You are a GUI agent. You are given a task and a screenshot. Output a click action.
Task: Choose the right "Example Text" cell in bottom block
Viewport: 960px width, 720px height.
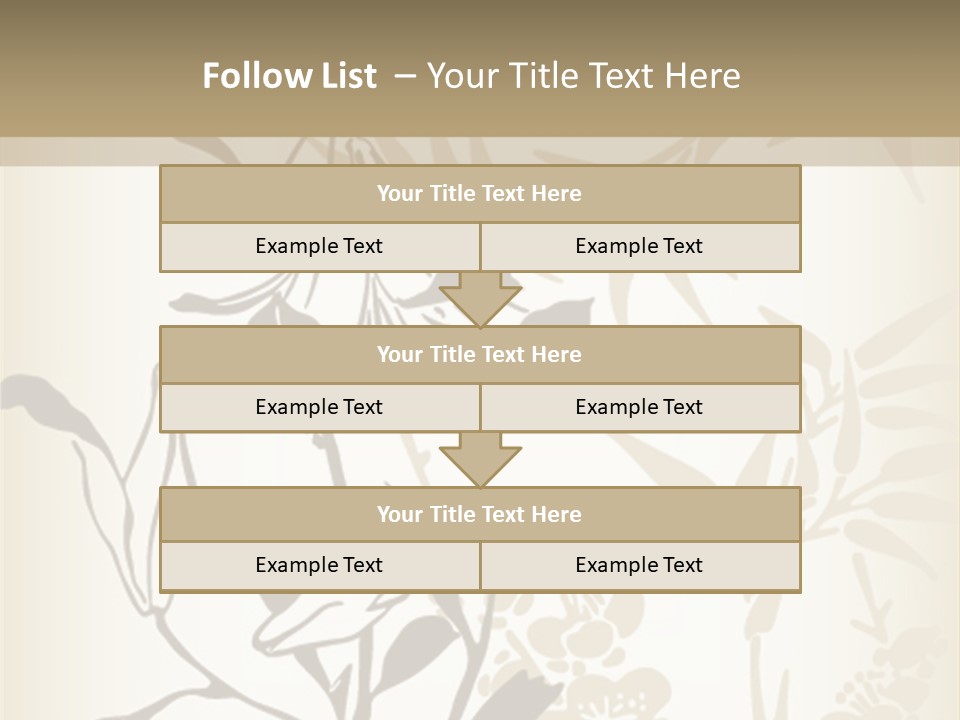click(639, 565)
